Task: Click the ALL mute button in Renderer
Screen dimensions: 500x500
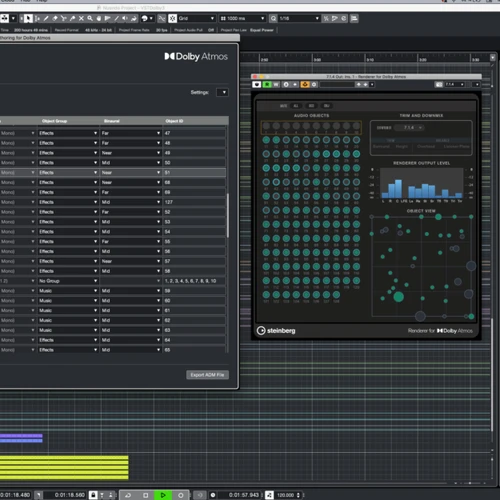Action: (x=296, y=106)
